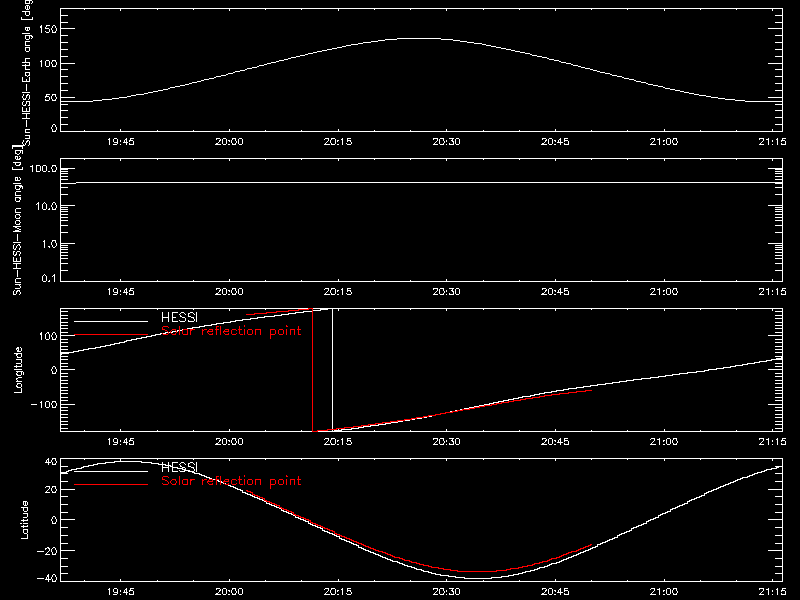Click 19:45 time label under Latitude plot
The width and height of the screenshot is (800, 600).
[121, 592]
